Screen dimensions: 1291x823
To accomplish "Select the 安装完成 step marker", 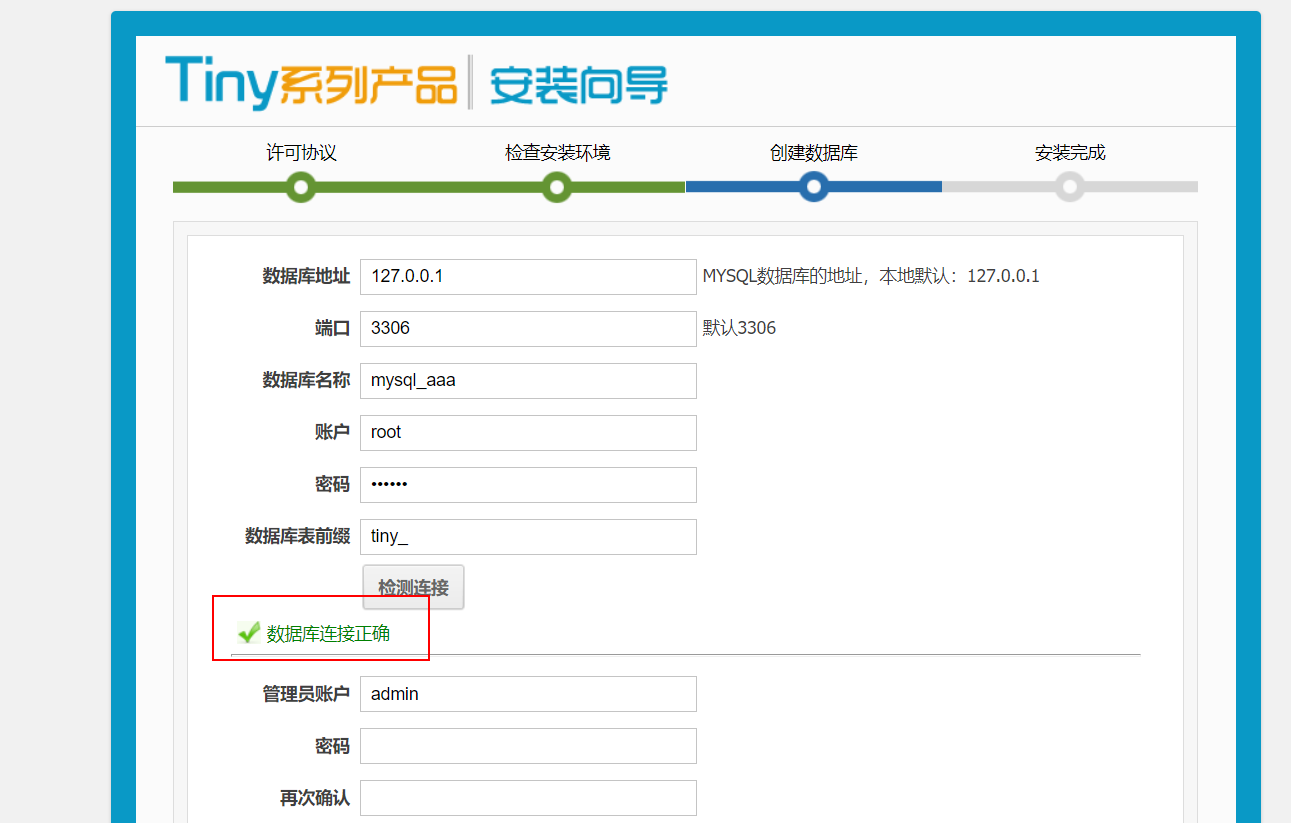I will coord(1070,187).
